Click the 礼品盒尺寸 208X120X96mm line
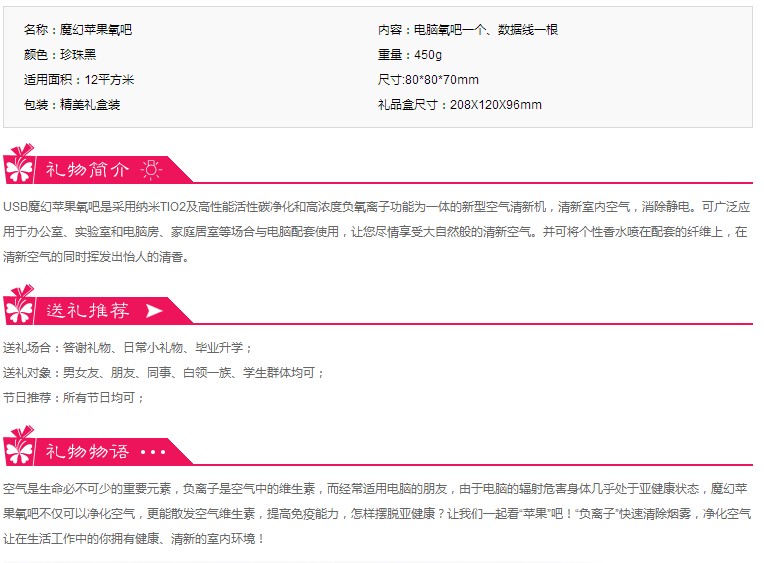 [459, 104]
